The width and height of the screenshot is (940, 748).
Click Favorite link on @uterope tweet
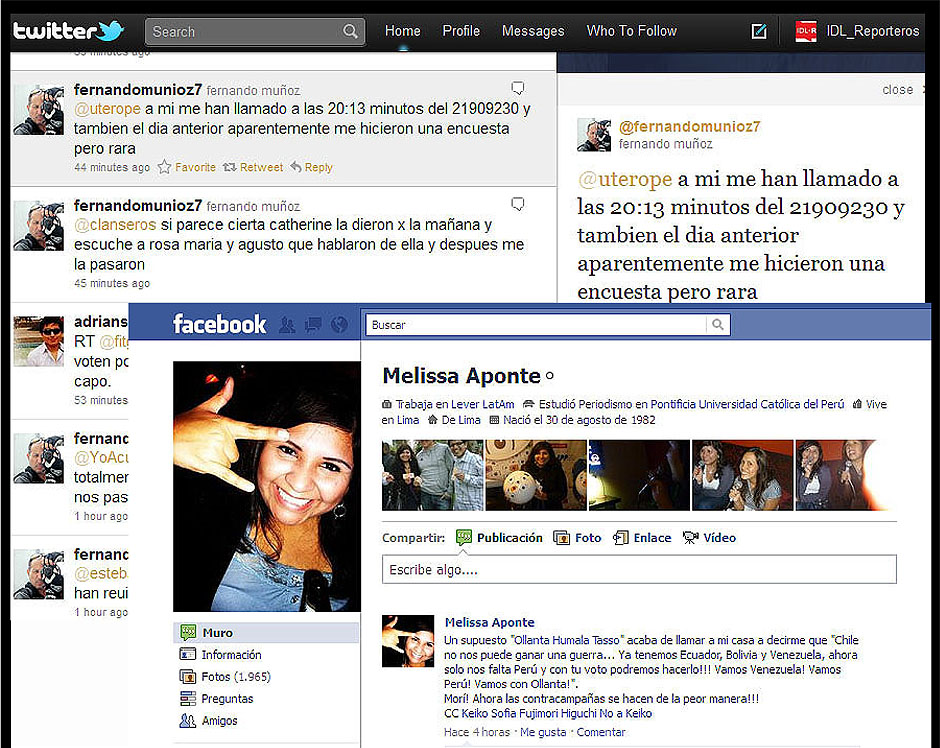pyautogui.click(x=195, y=167)
